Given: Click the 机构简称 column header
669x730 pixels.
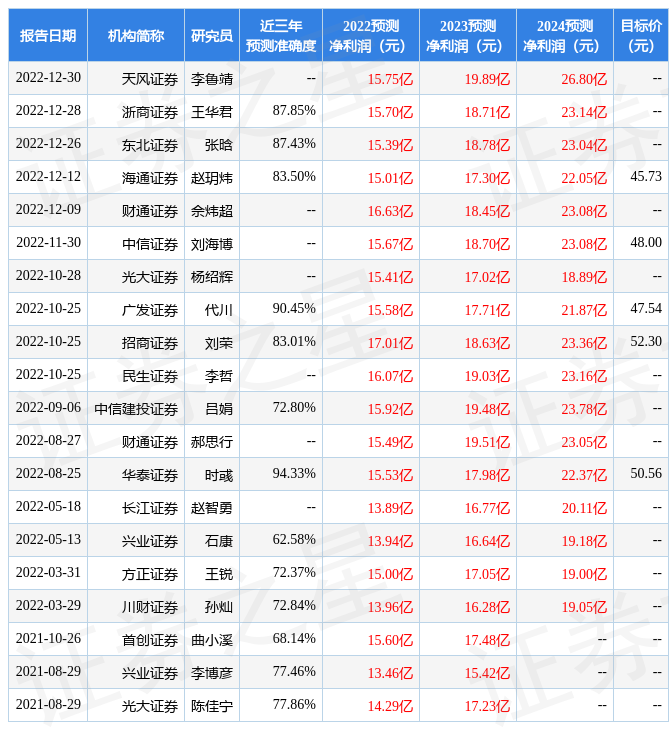Looking at the screenshot, I should pyautogui.click(x=136, y=35).
